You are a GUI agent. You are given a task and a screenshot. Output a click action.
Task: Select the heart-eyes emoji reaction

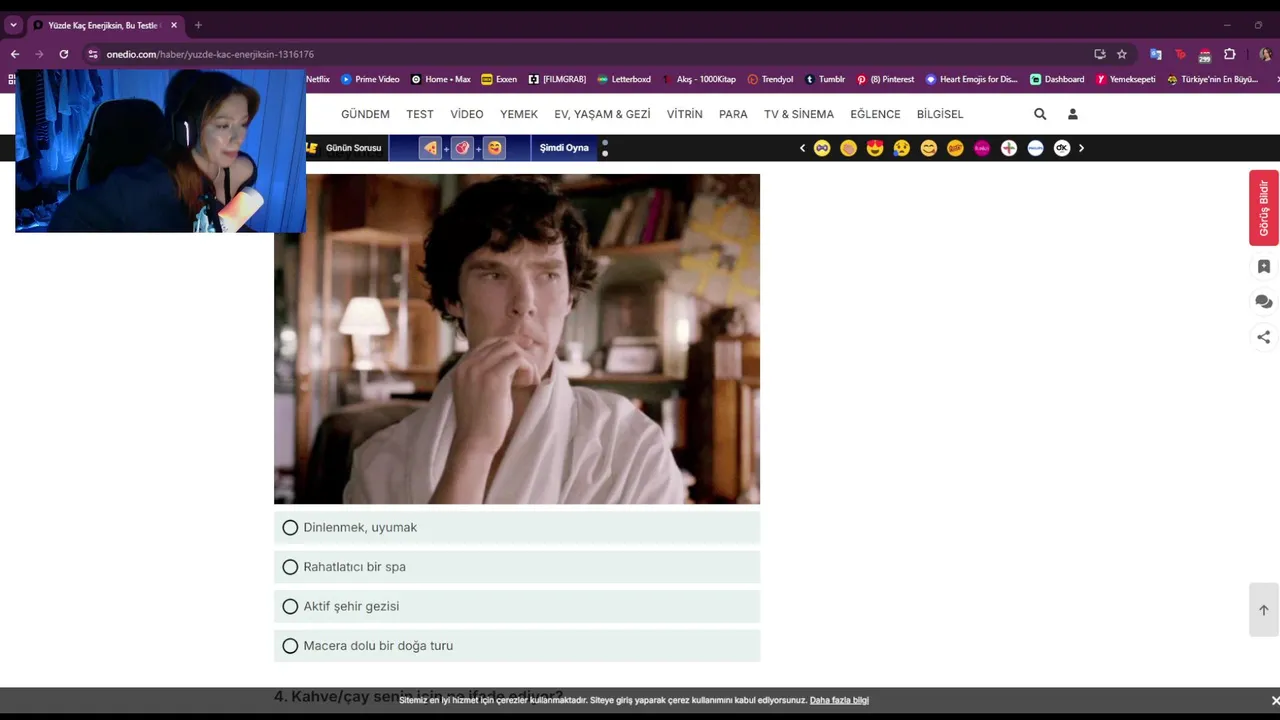click(875, 148)
